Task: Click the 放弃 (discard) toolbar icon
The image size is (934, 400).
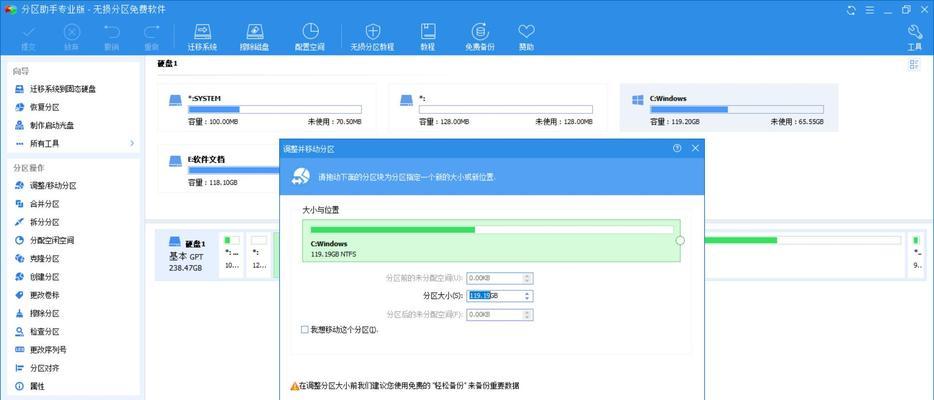Action: [x=71, y=37]
